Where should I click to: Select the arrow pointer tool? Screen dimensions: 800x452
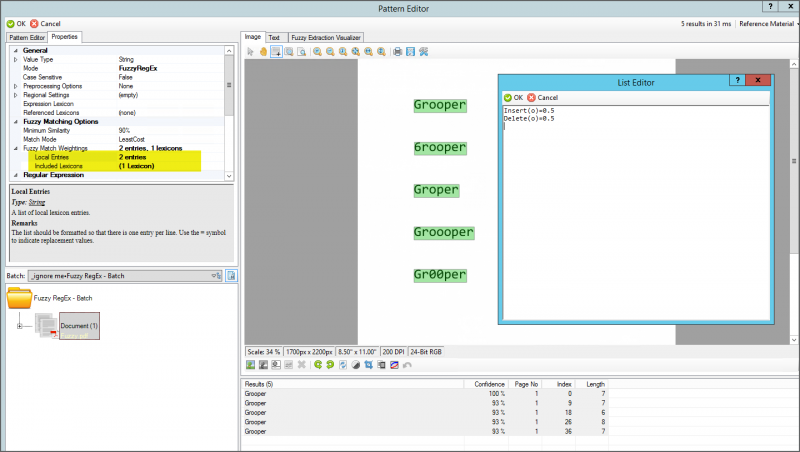click(x=251, y=52)
